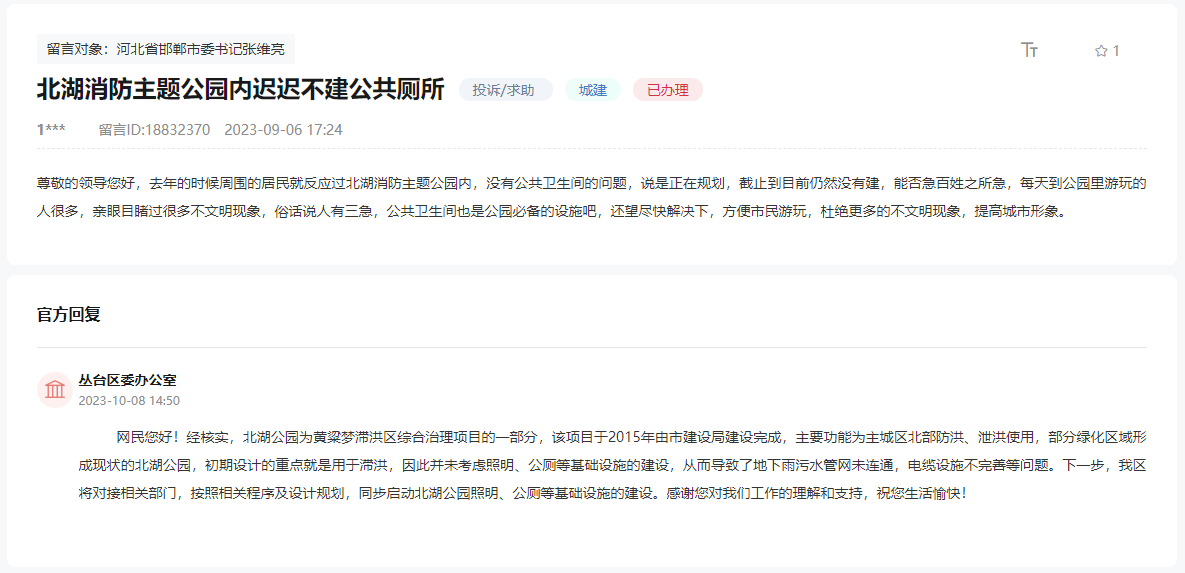The height and width of the screenshot is (573, 1185).
Task: Click the favorite count number 1
Action: pyautogui.click(x=1116, y=51)
